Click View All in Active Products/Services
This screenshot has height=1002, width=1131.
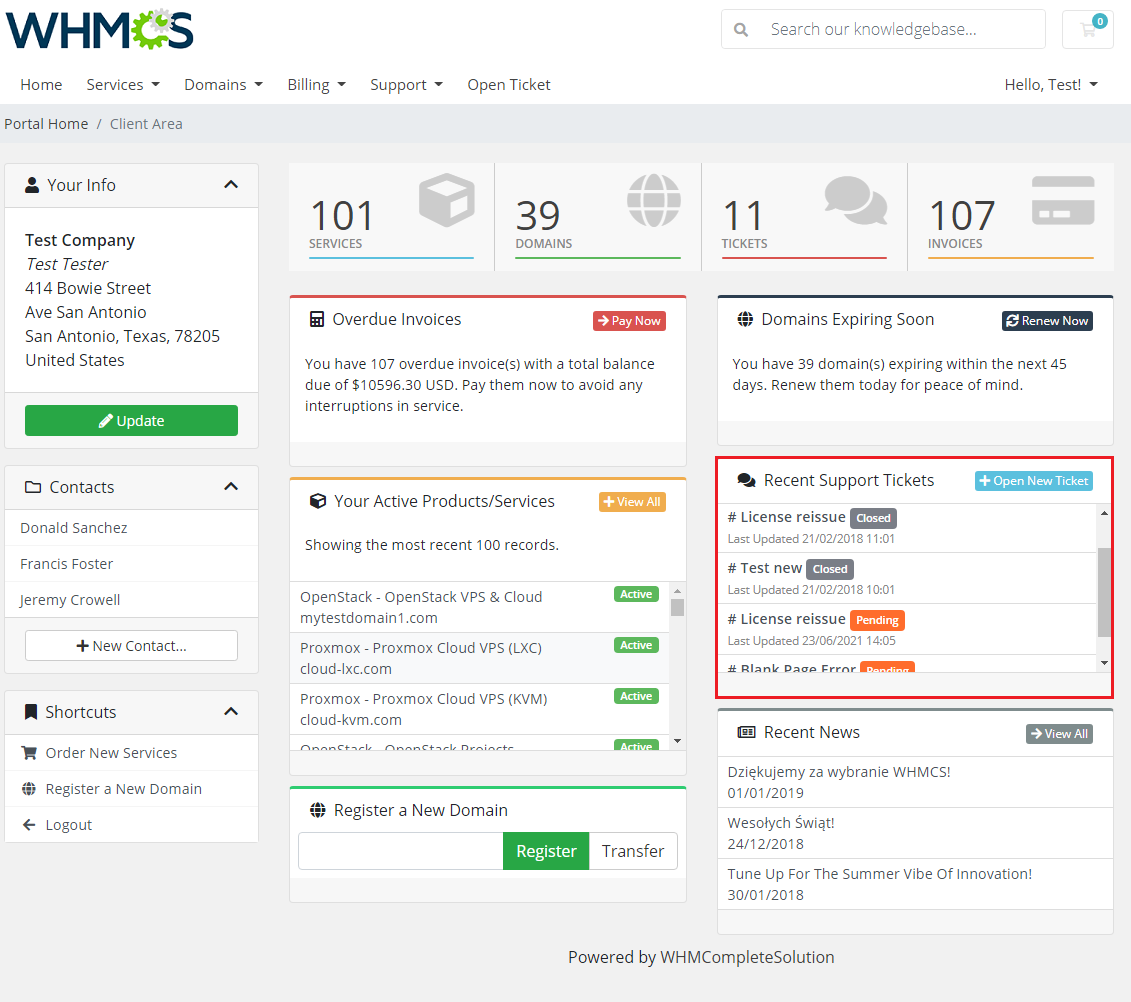pyautogui.click(x=632, y=501)
